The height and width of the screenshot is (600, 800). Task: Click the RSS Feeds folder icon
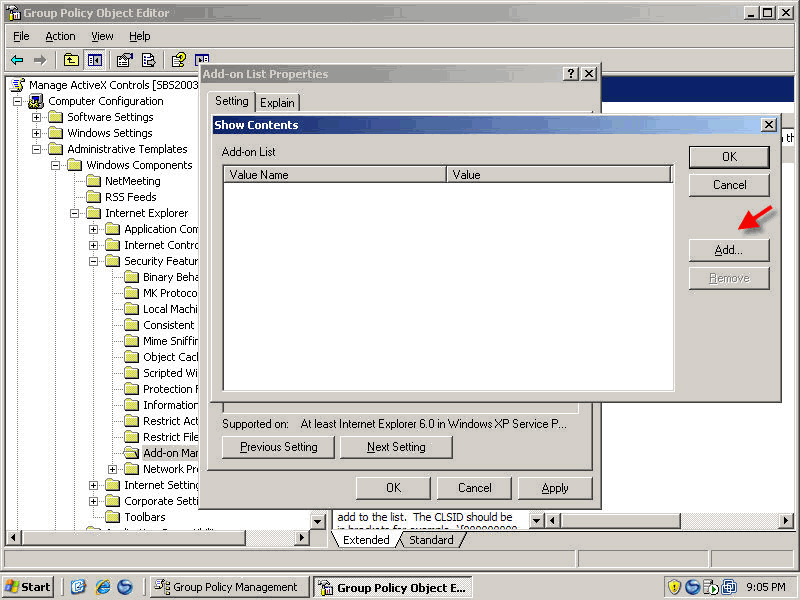(93, 197)
